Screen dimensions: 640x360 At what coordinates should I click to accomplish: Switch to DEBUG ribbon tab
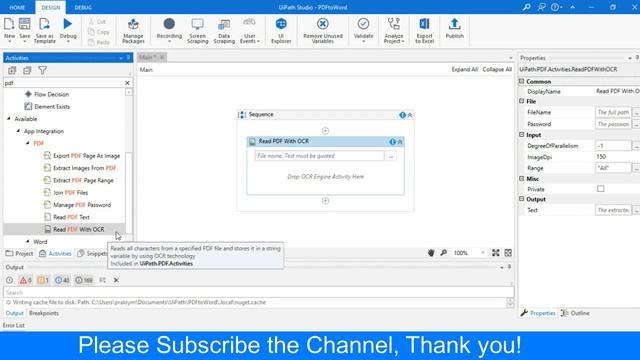83,7
